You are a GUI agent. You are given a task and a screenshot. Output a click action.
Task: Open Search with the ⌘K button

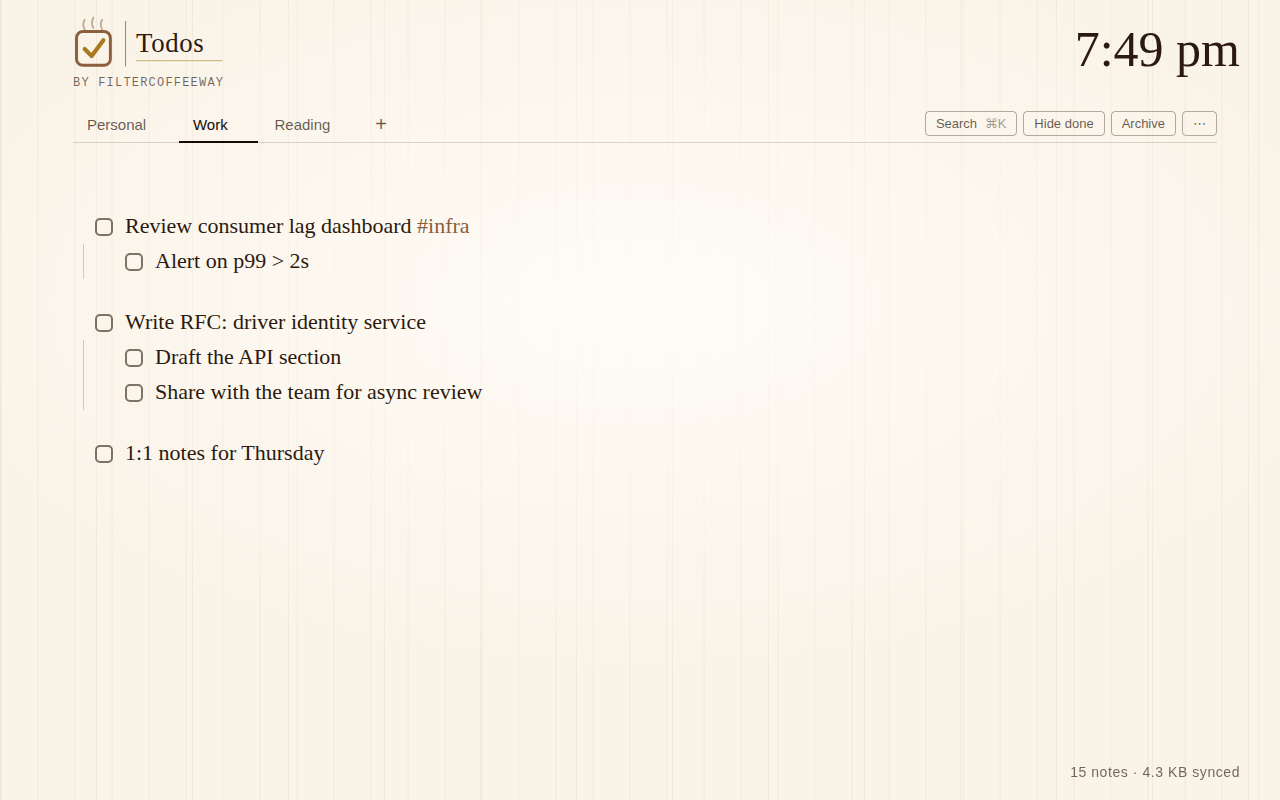pos(971,124)
